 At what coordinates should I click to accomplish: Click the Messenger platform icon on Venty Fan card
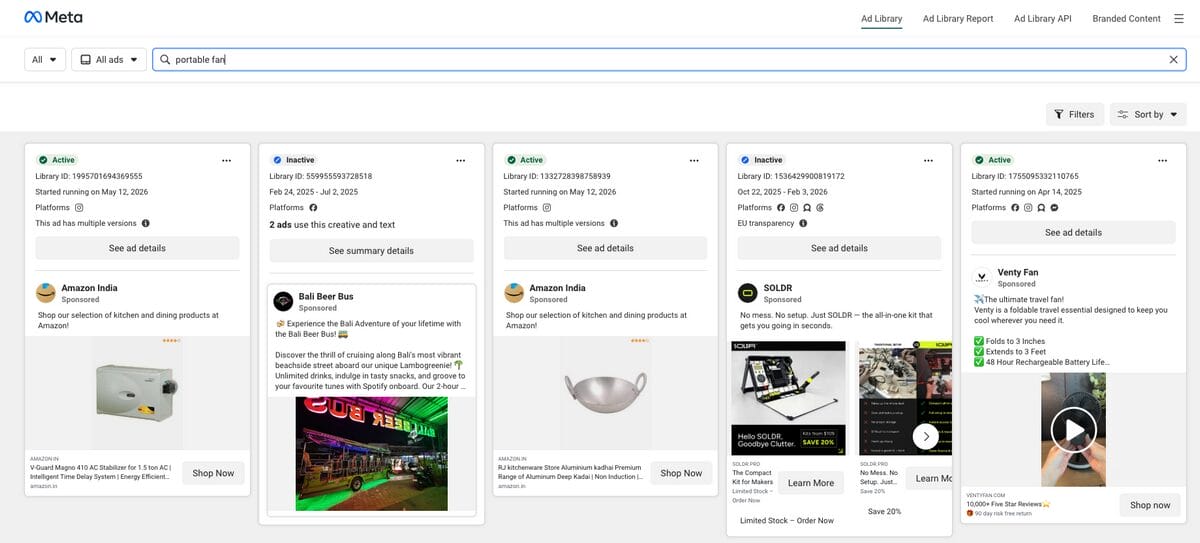[x=1054, y=207]
